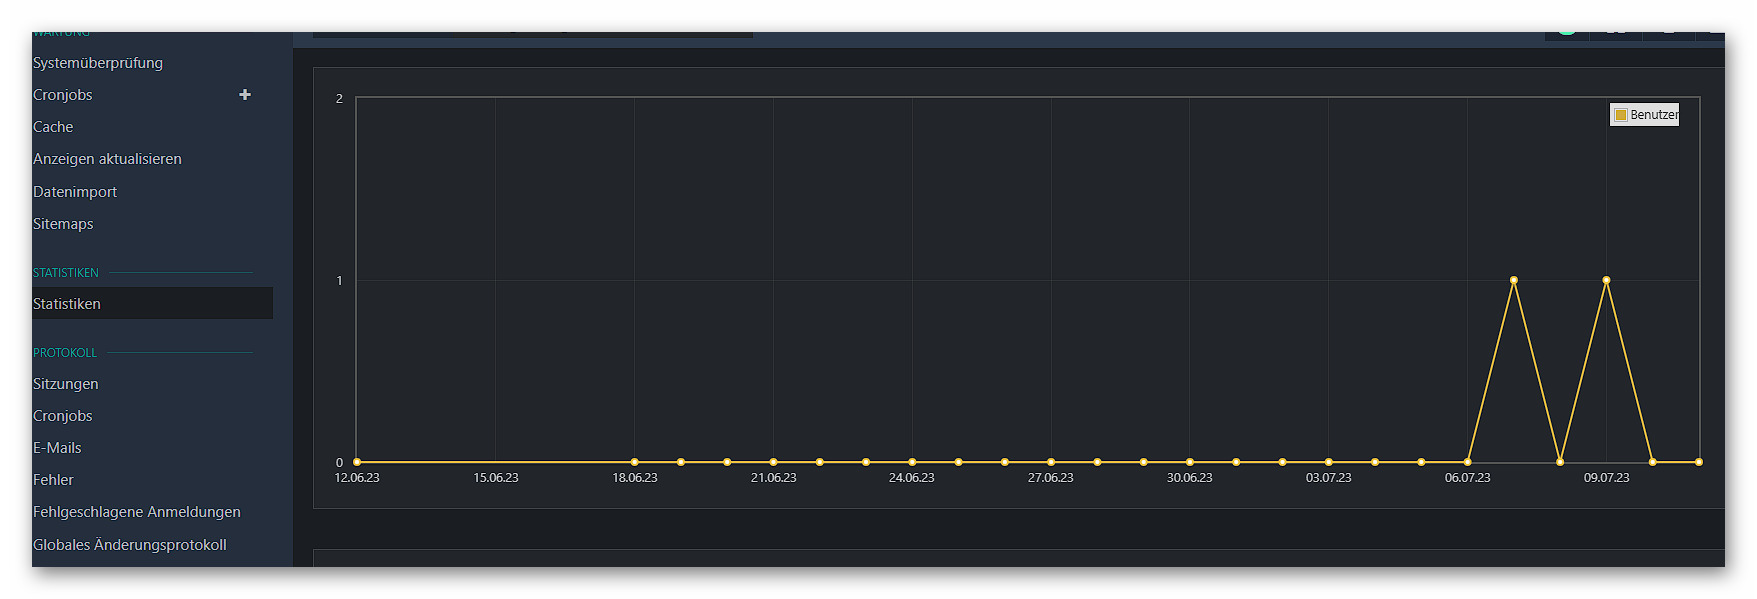Click the plus icon beside Cronjobs
This screenshot has width=1757, height=599.
(x=245, y=95)
